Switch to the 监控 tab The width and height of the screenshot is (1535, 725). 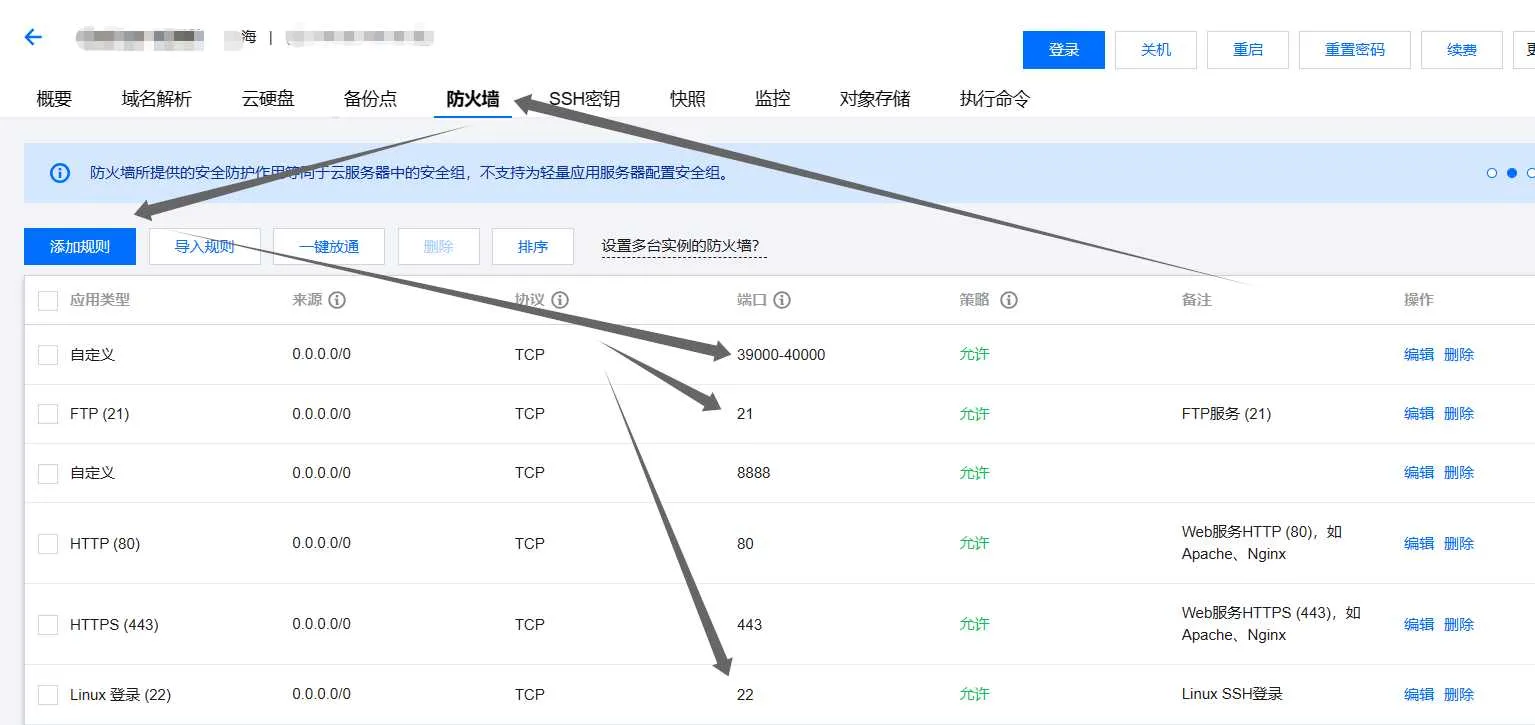(773, 99)
